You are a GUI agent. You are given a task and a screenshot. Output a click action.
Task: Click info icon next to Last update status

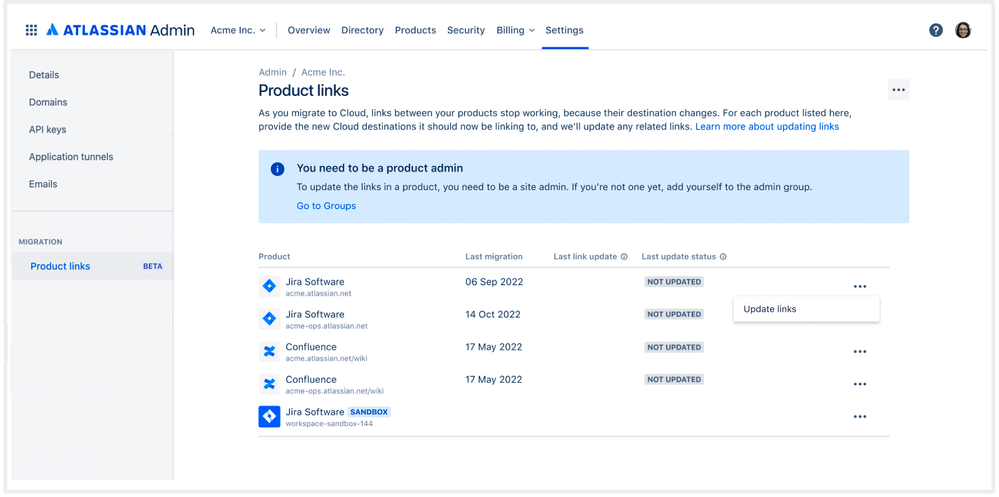[x=723, y=257]
